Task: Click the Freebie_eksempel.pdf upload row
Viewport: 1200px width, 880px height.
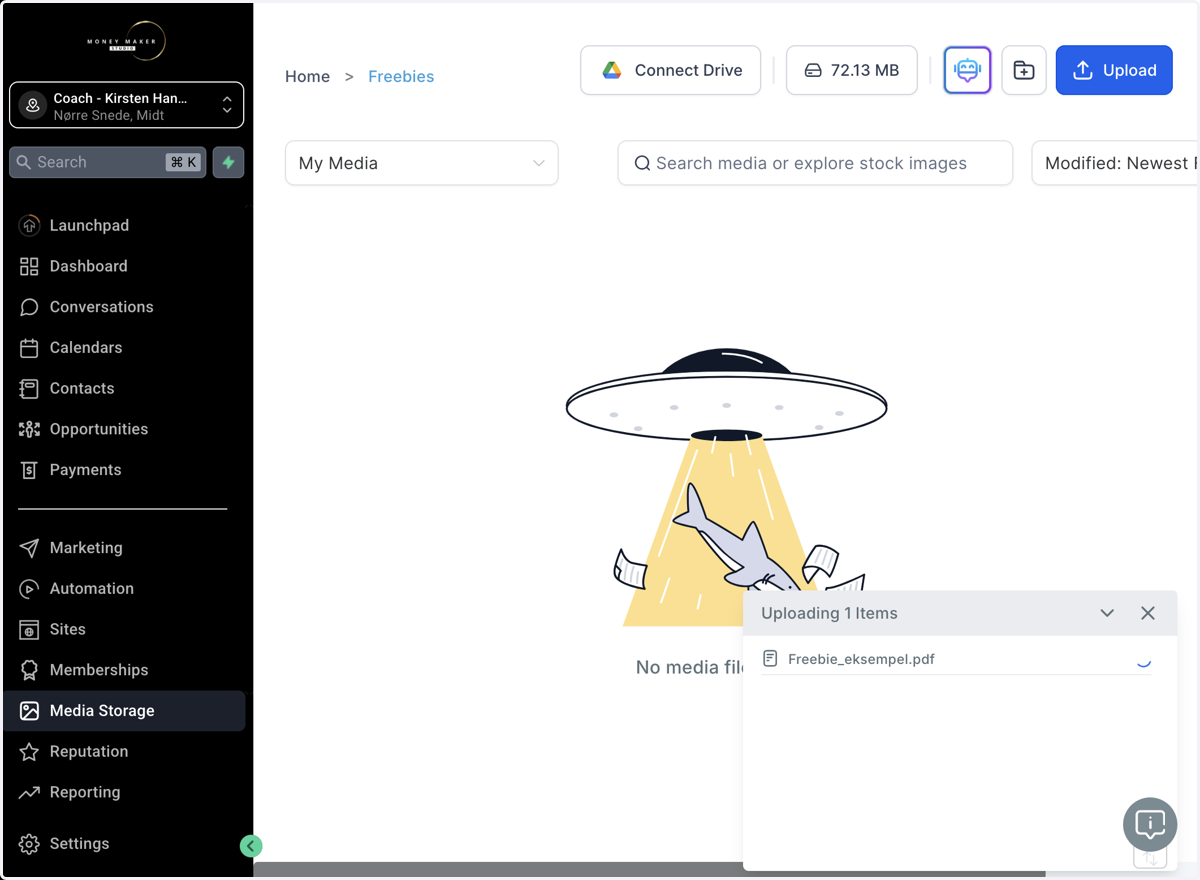Action: [x=957, y=659]
